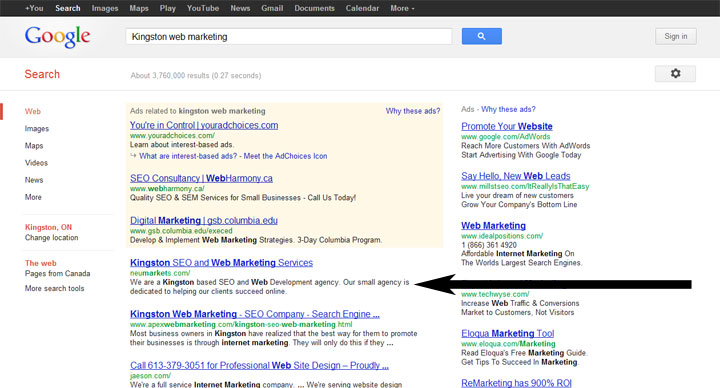Click the www.gsb.columbia.edu/execed URL

(181, 231)
